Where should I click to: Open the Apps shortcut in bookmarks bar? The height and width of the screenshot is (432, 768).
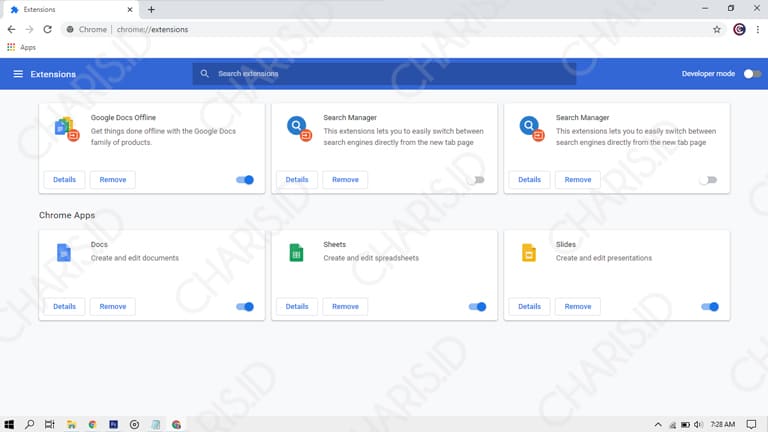coord(22,47)
